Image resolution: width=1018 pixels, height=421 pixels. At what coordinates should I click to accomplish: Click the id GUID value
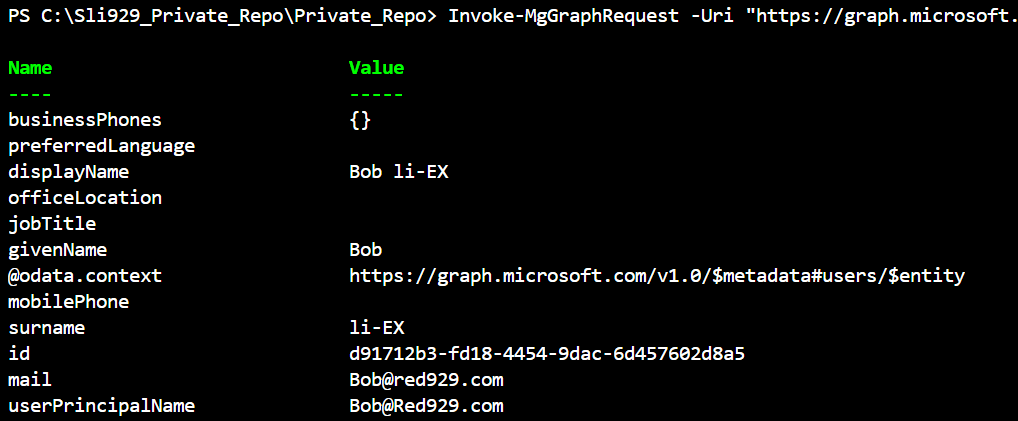click(x=547, y=354)
